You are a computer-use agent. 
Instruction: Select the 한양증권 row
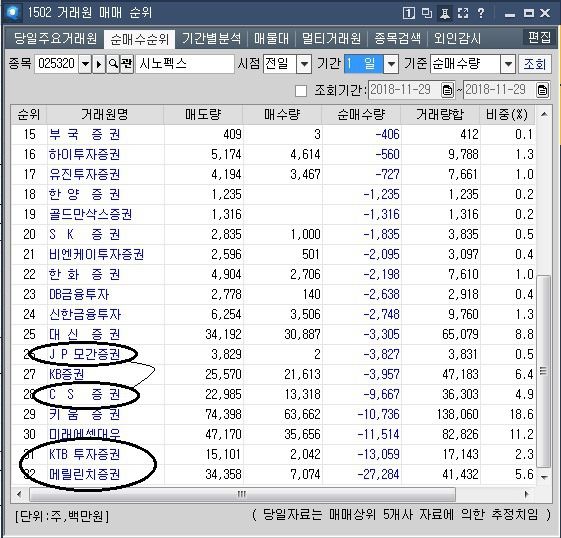click(273, 195)
